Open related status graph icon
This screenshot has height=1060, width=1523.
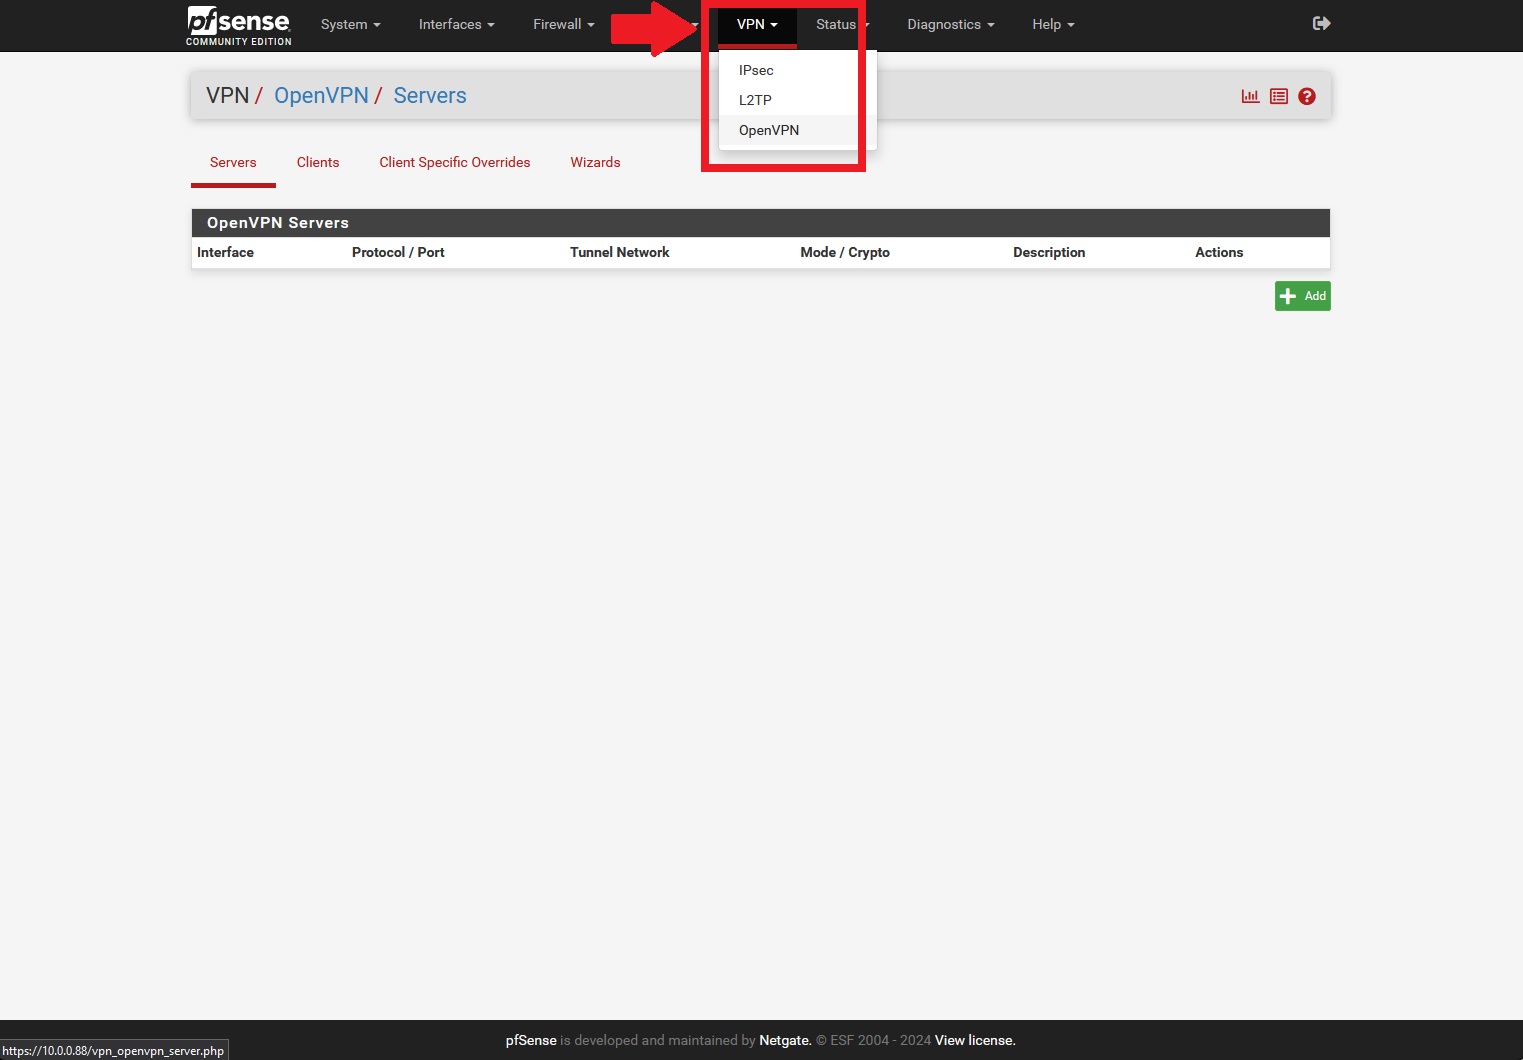[1250, 96]
